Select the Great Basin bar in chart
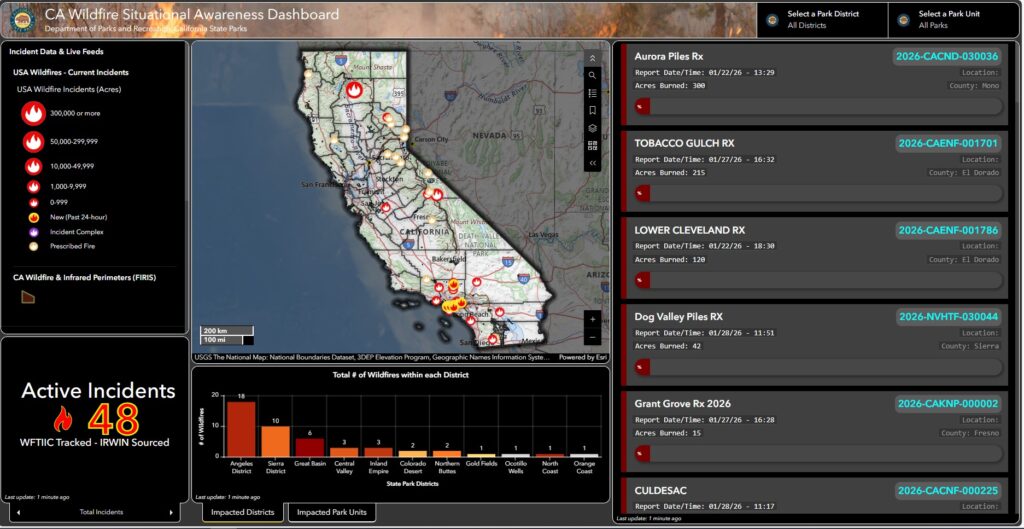1024x529 pixels. coord(310,447)
